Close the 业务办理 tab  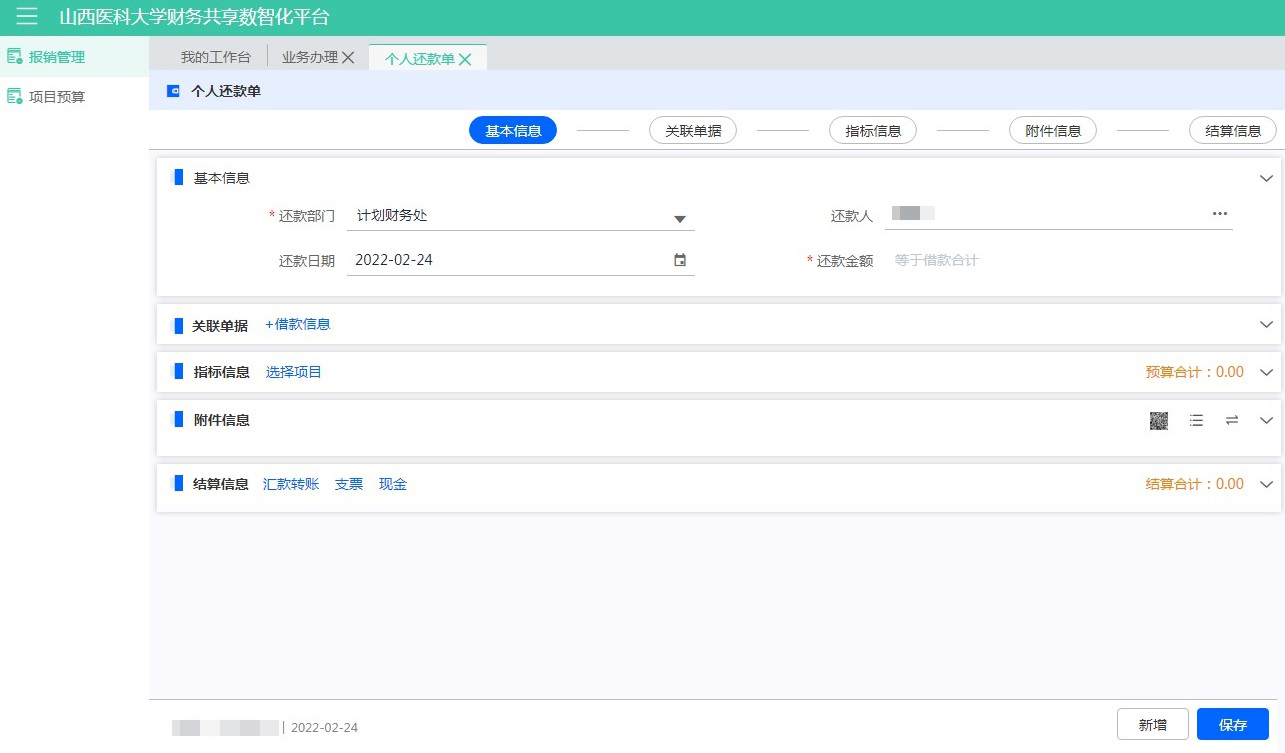pyautogui.click(x=348, y=58)
